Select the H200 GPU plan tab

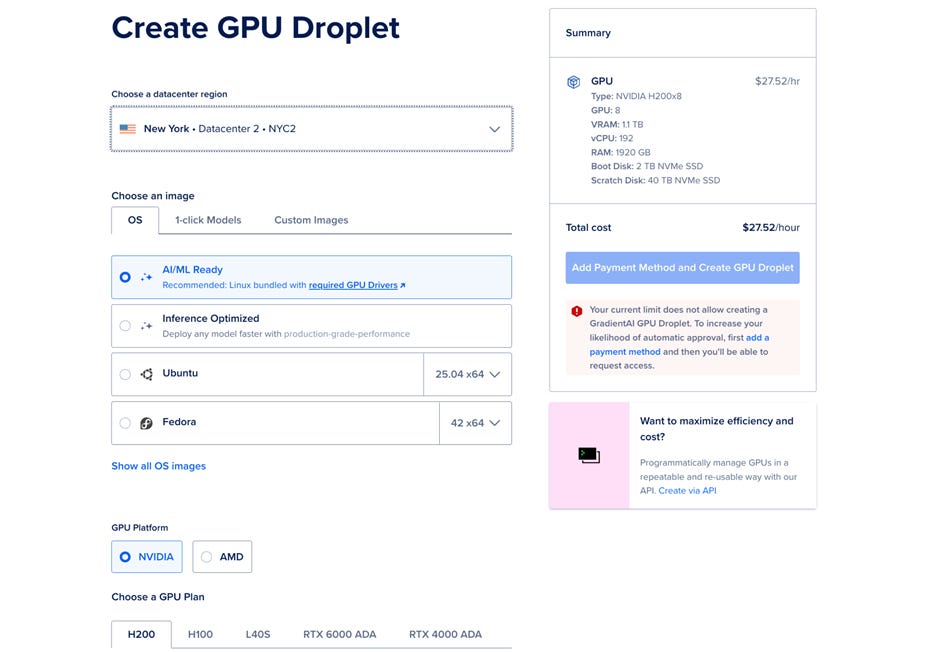point(142,634)
